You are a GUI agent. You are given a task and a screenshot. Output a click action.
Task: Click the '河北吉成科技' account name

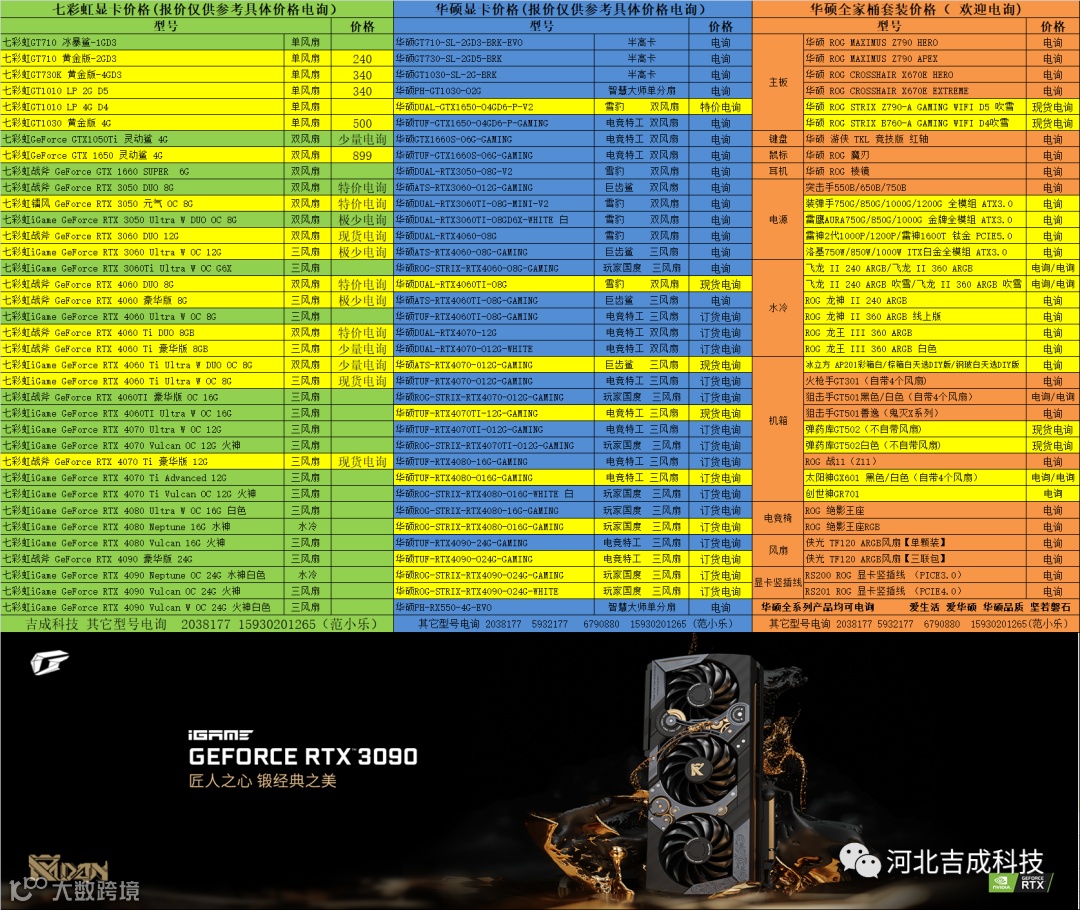pyautogui.click(x=964, y=862)
